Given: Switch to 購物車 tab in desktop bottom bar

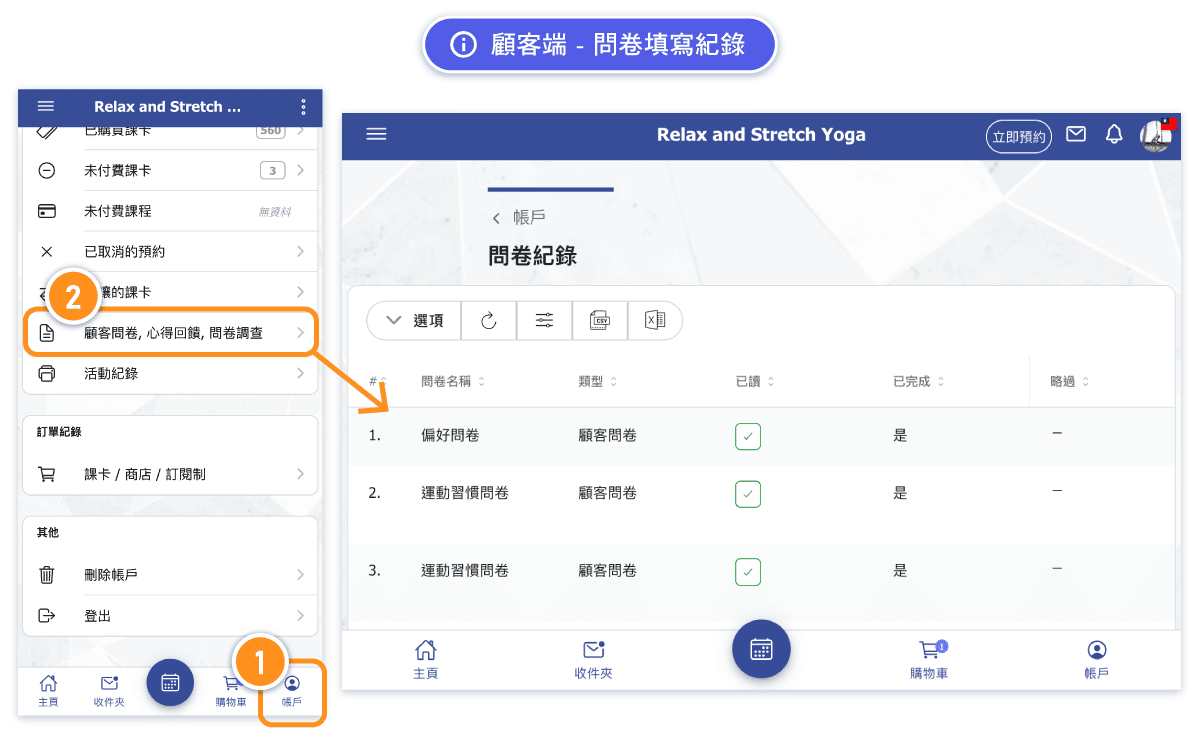Looking at the screenshot, I should [x=929, y=659].
